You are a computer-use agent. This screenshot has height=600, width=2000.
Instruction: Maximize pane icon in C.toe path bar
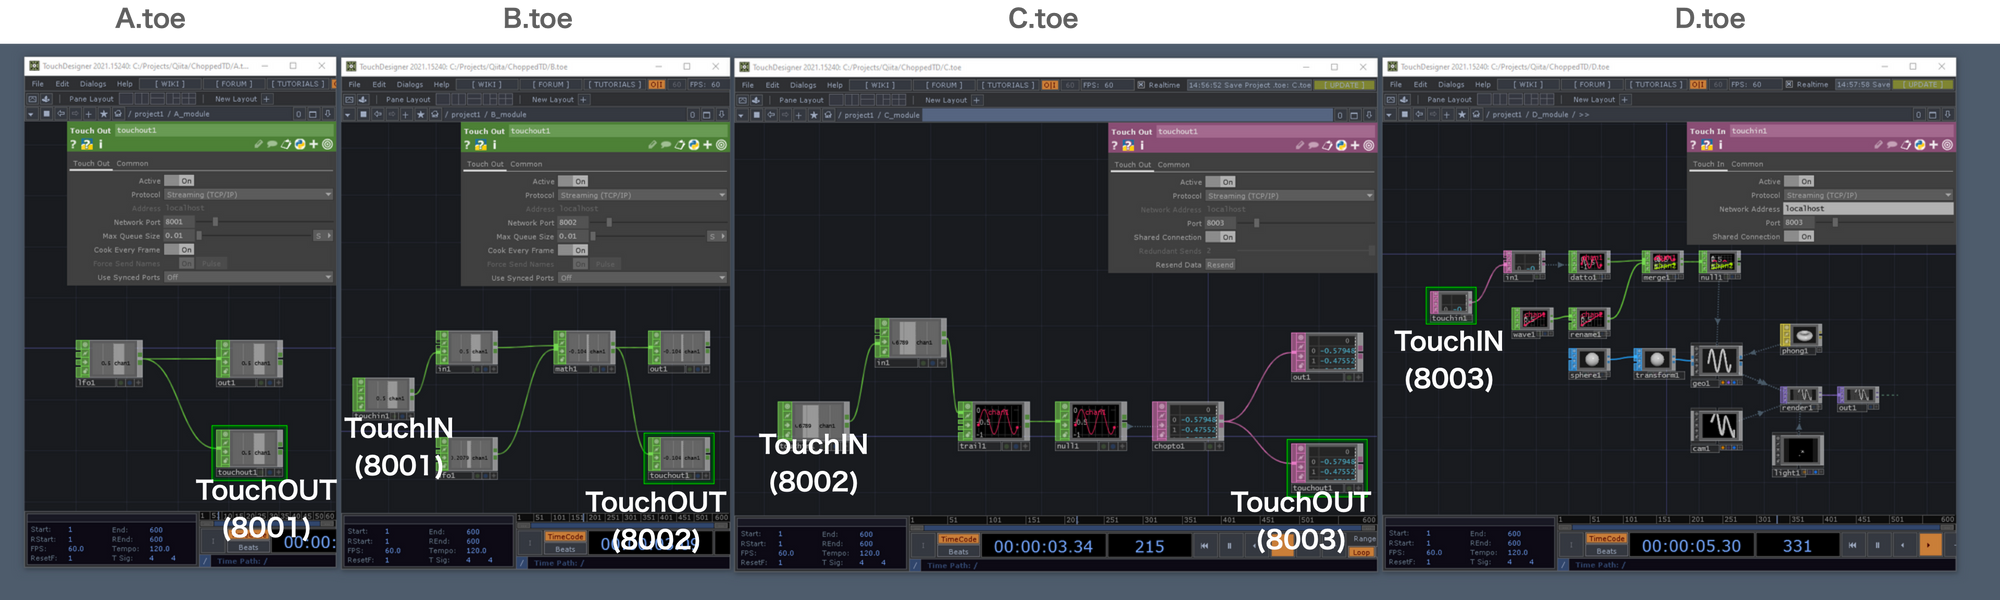coord(1354,115)
